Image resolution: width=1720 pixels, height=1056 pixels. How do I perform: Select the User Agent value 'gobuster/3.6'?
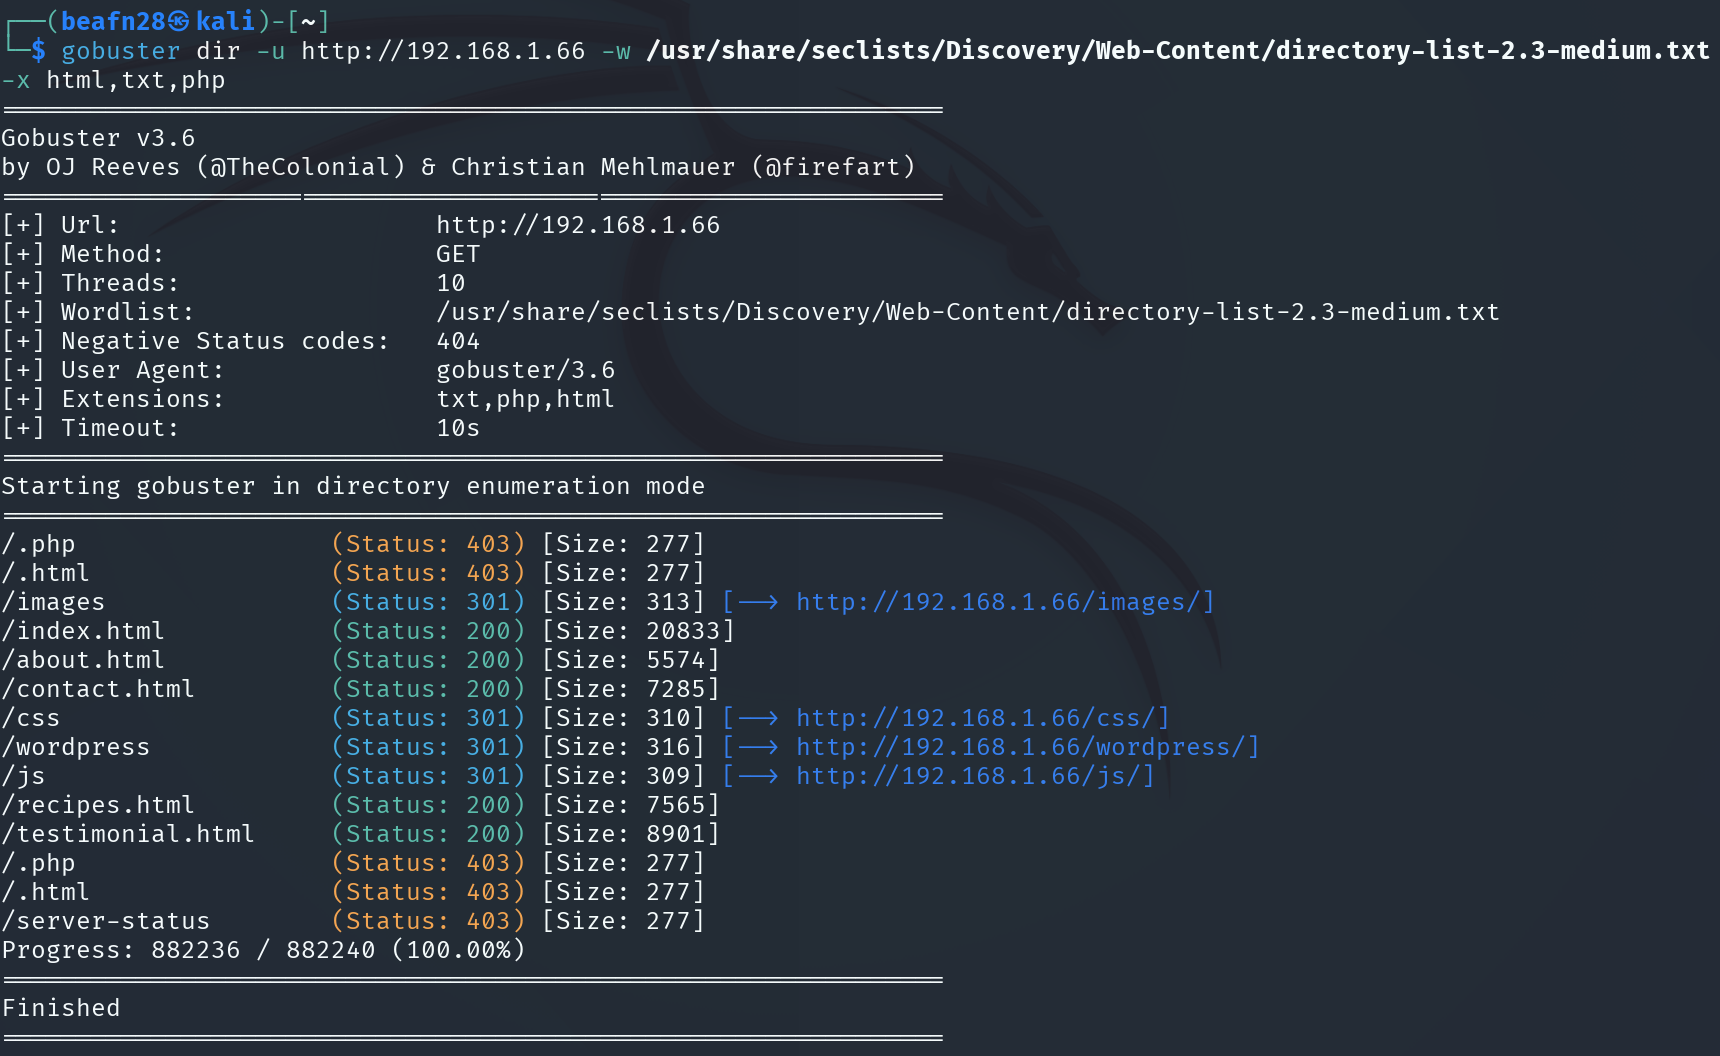point(526,370)
